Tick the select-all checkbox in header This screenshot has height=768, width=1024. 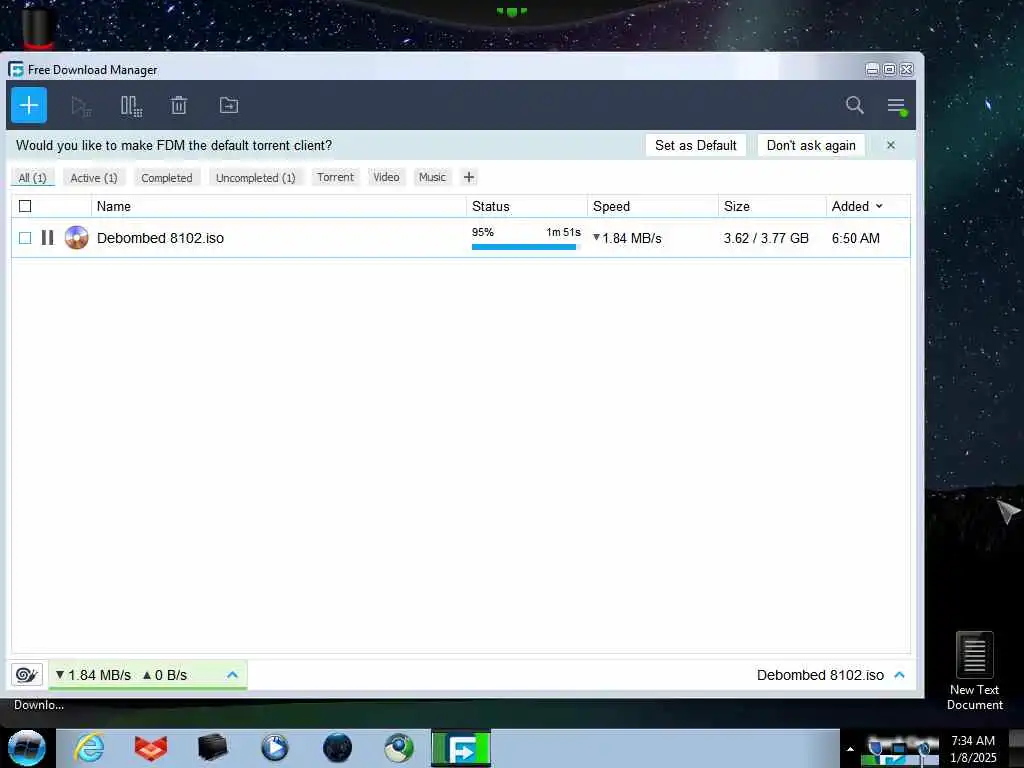(x=25, y=206)
